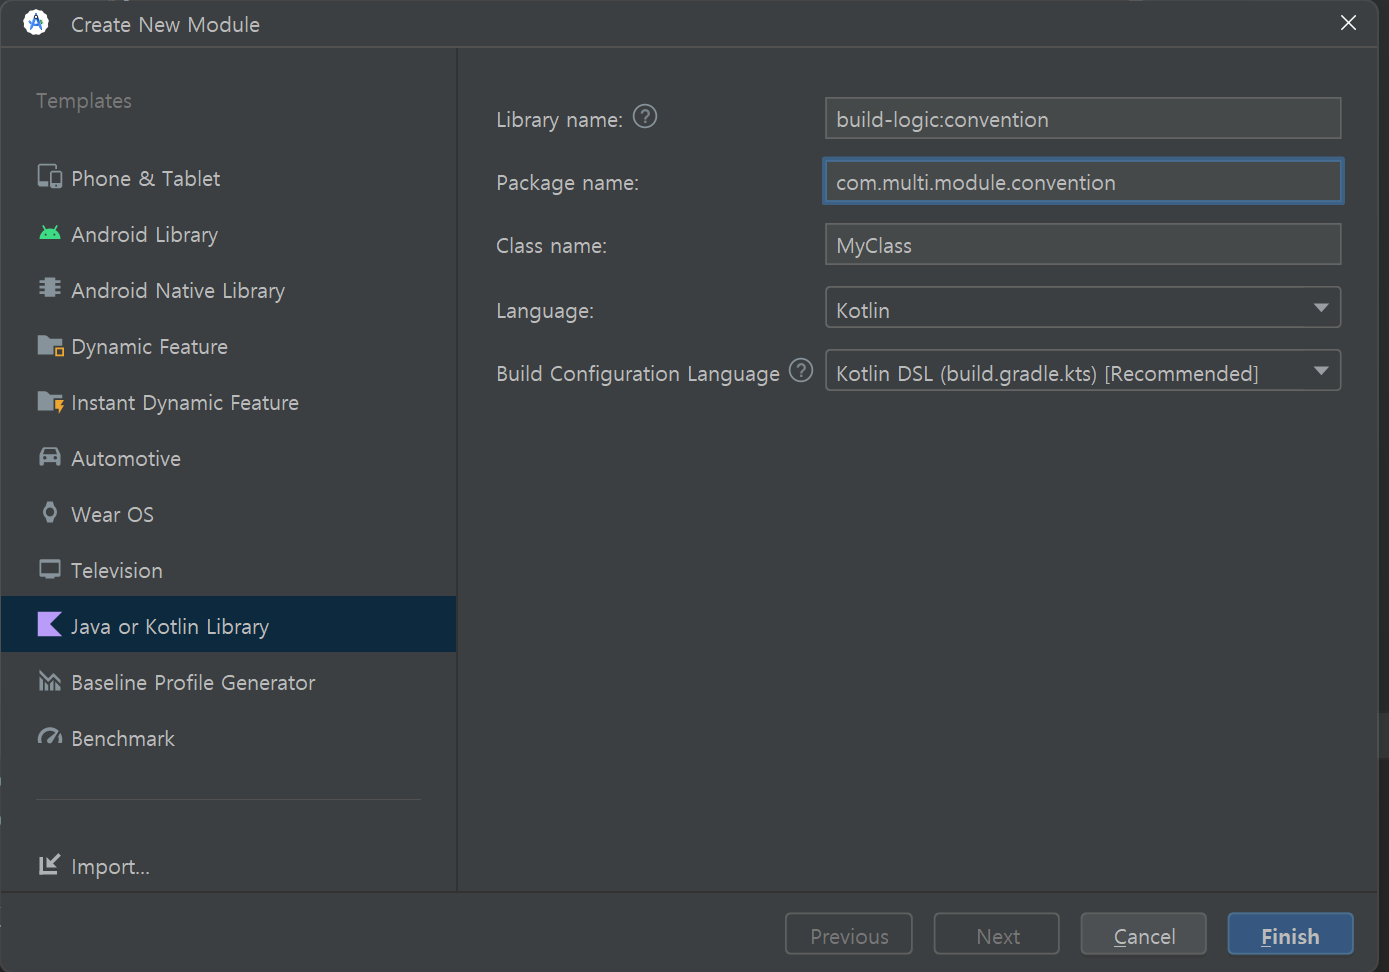This screenshot has width=1389, height=972.
Task: Click the Previous button
Action: (849, 935)
